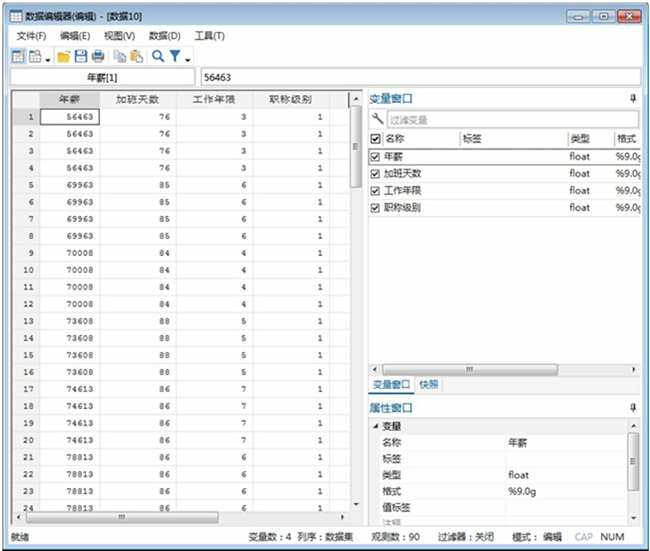
Task: Open the dropdown arrow beside the filter funnel
Action: coord(187,59)
